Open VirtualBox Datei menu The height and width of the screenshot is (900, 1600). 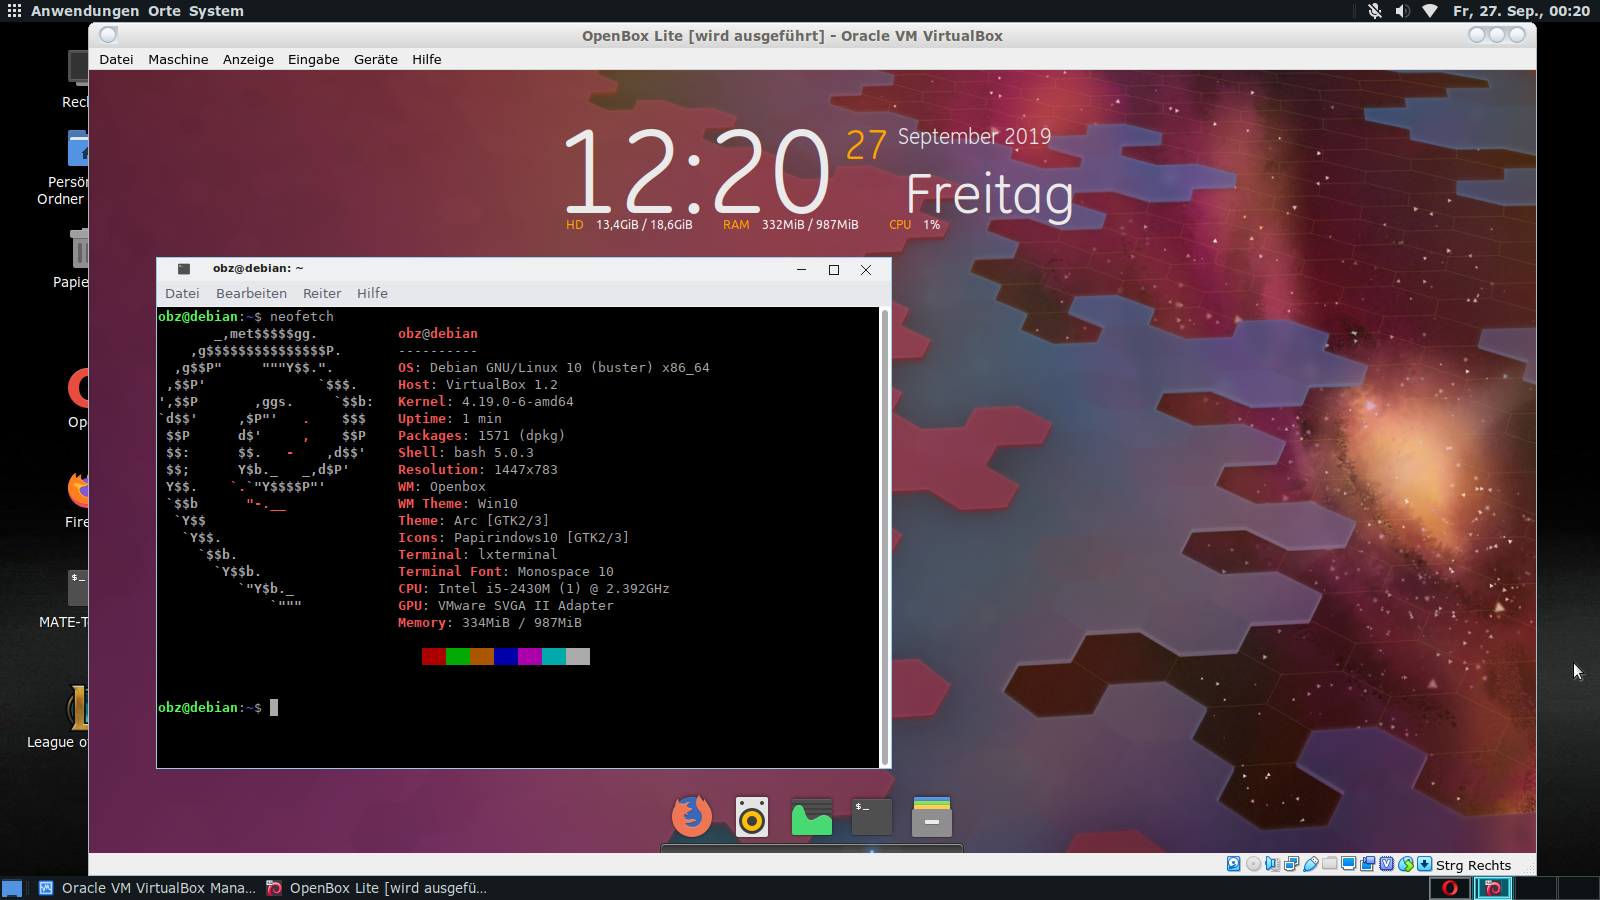pos(116,59)
